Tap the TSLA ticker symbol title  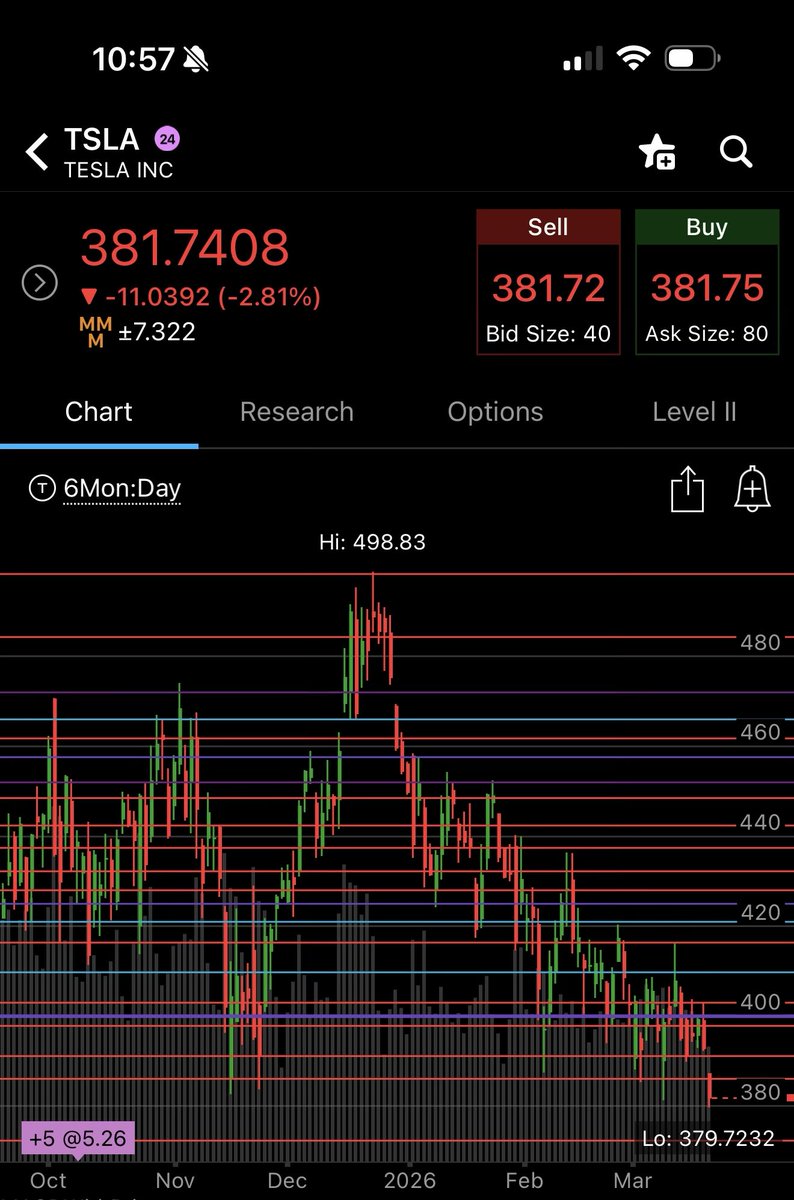pyautogui.click(x=102, y=138)
